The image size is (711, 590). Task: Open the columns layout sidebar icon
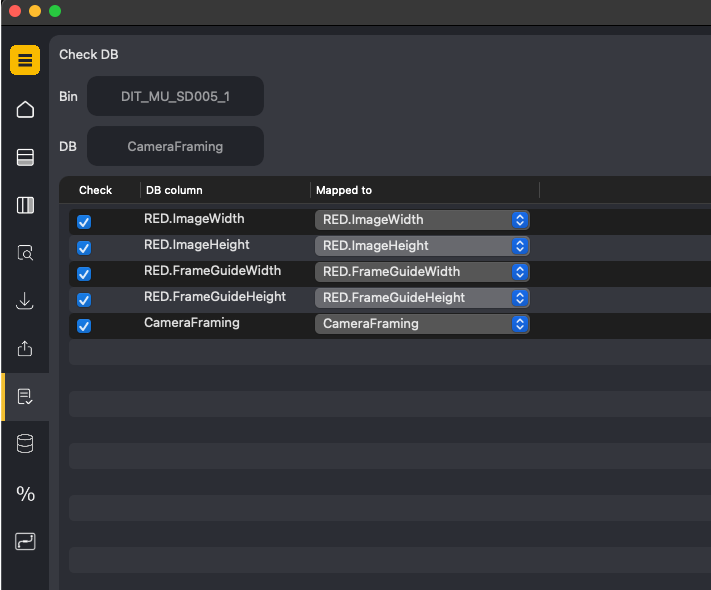click(25, 205)
